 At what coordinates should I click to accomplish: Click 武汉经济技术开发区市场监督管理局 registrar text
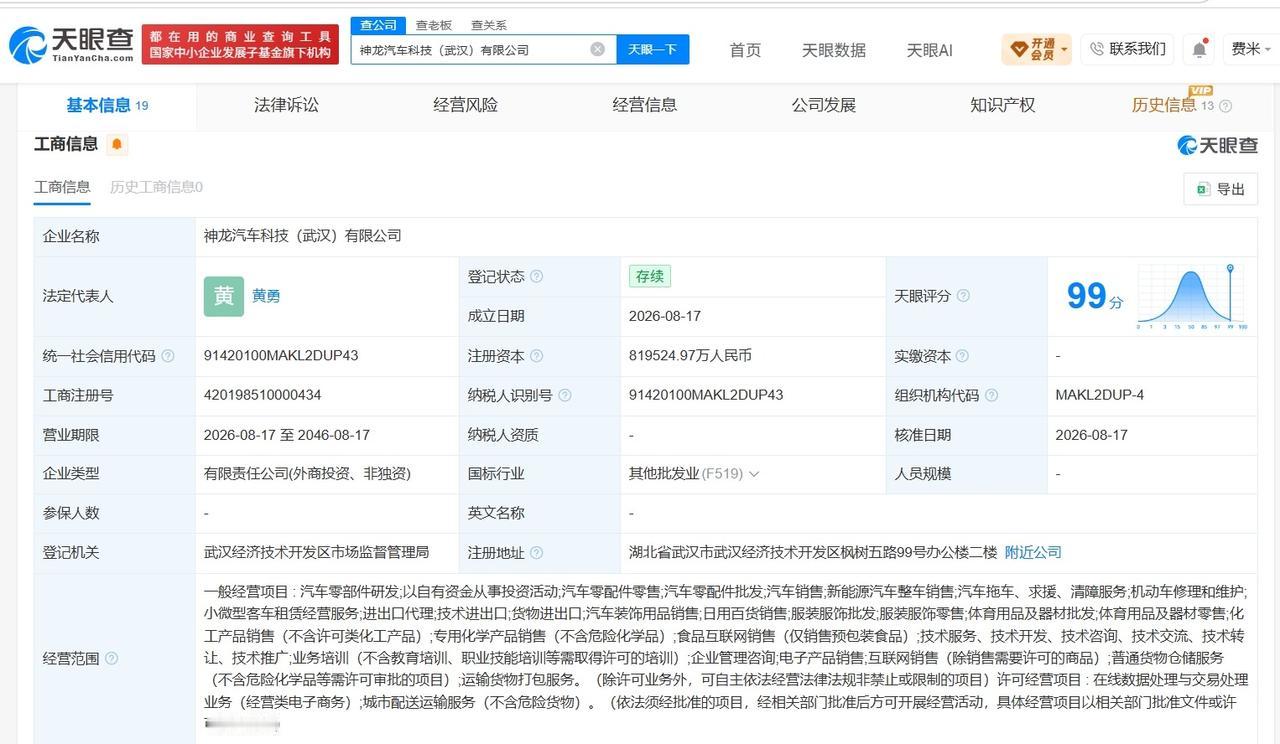[316, 552]
